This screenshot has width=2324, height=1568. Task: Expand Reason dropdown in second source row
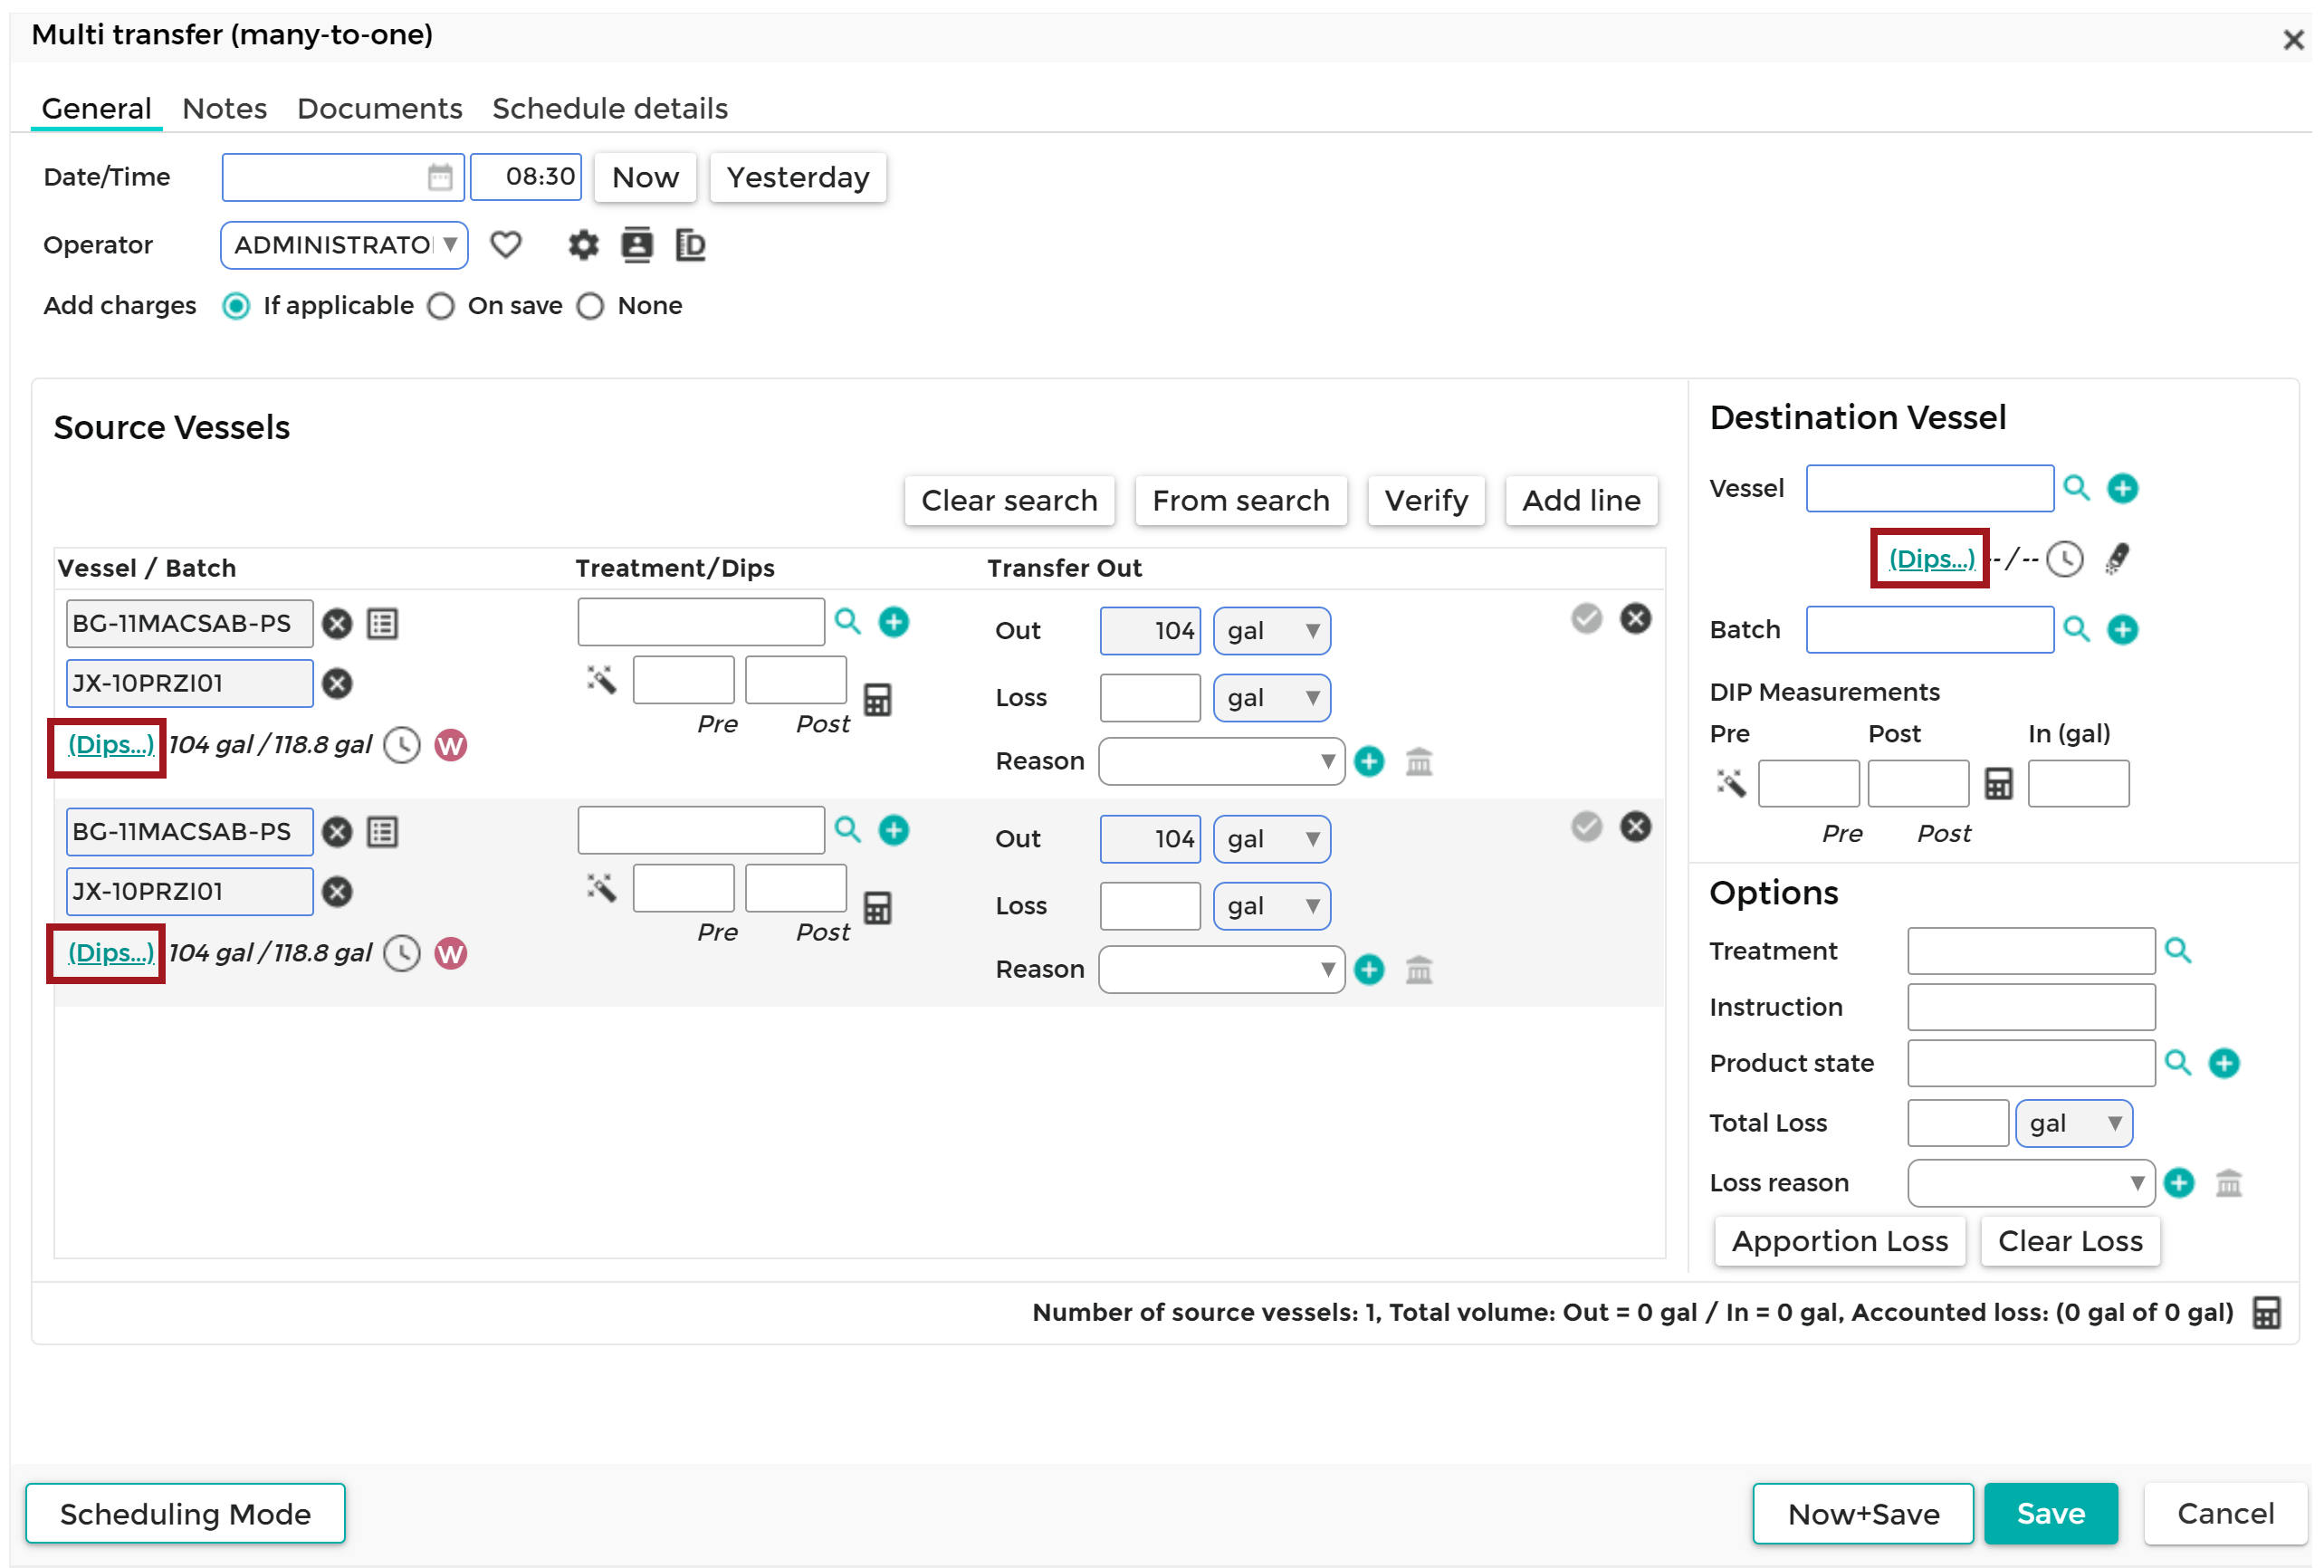click(x=1221, y=970)
